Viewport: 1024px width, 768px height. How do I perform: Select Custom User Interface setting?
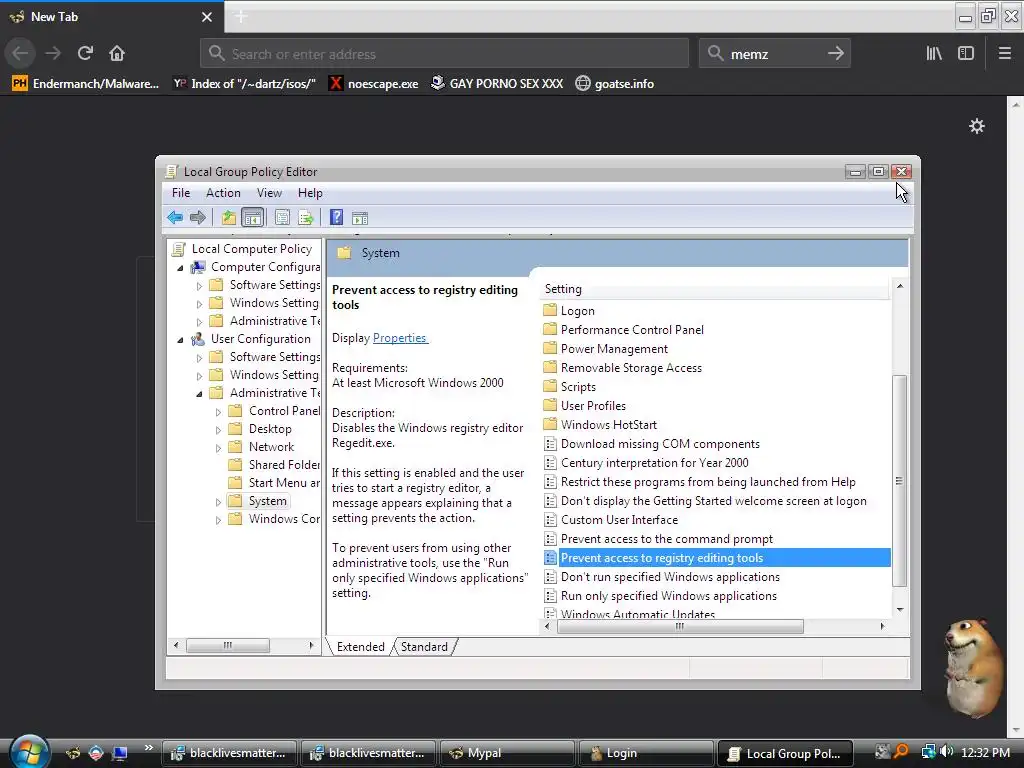619,520
